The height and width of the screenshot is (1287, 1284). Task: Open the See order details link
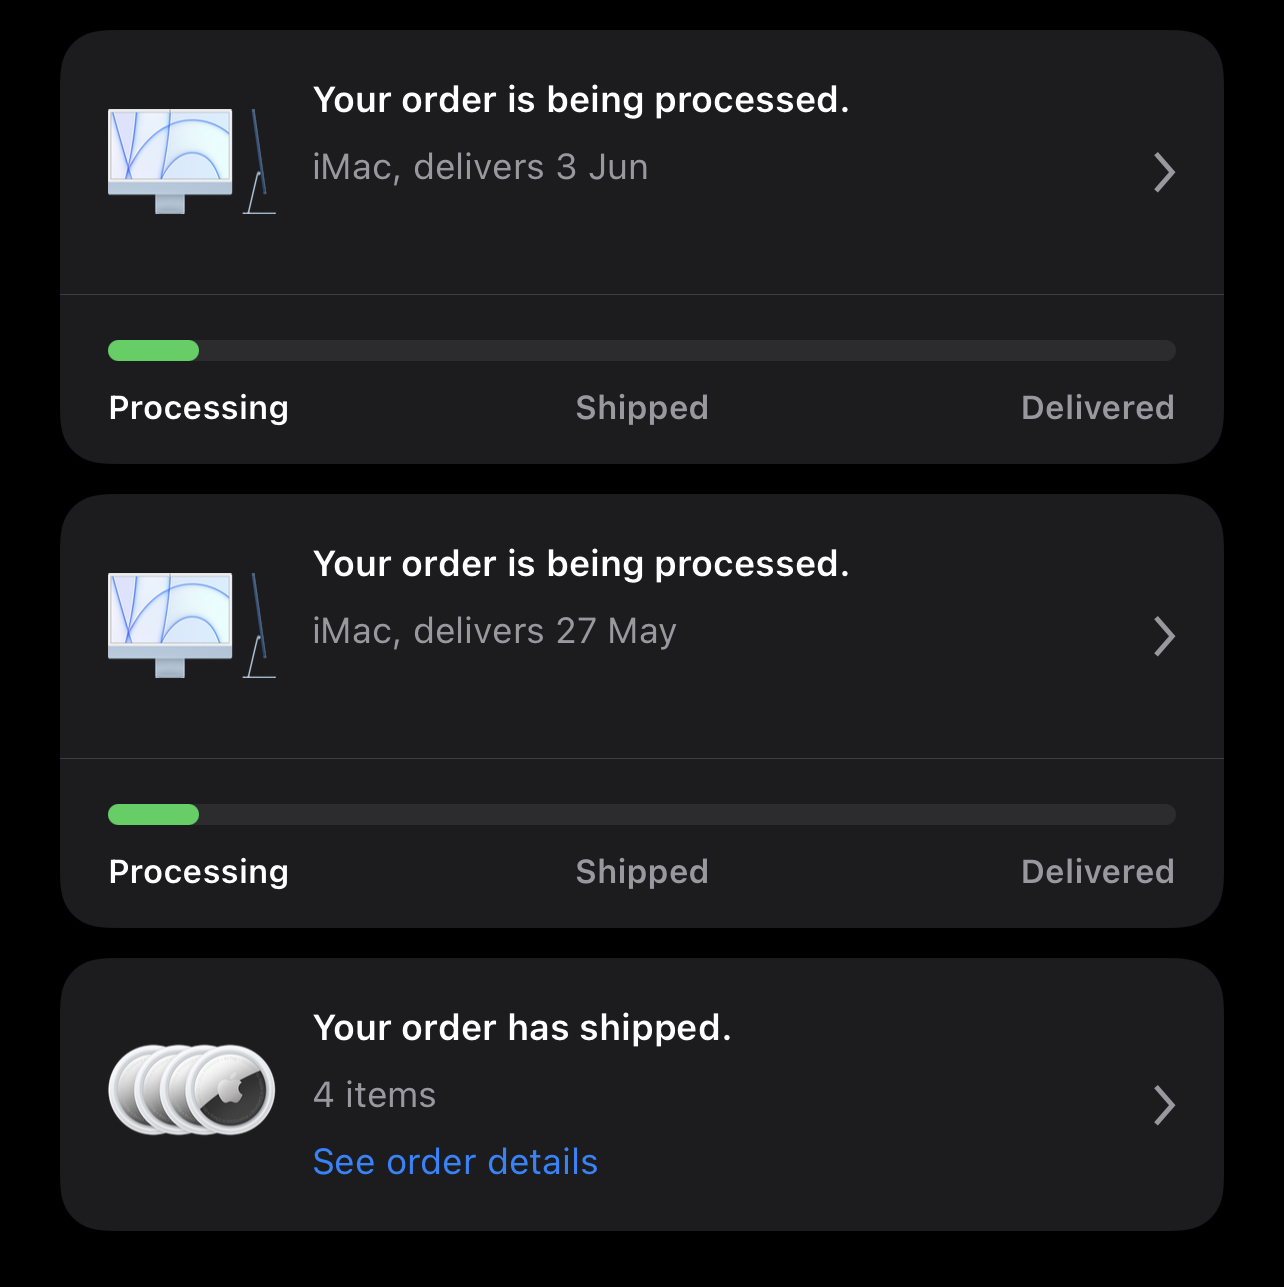click(455, 1162)
